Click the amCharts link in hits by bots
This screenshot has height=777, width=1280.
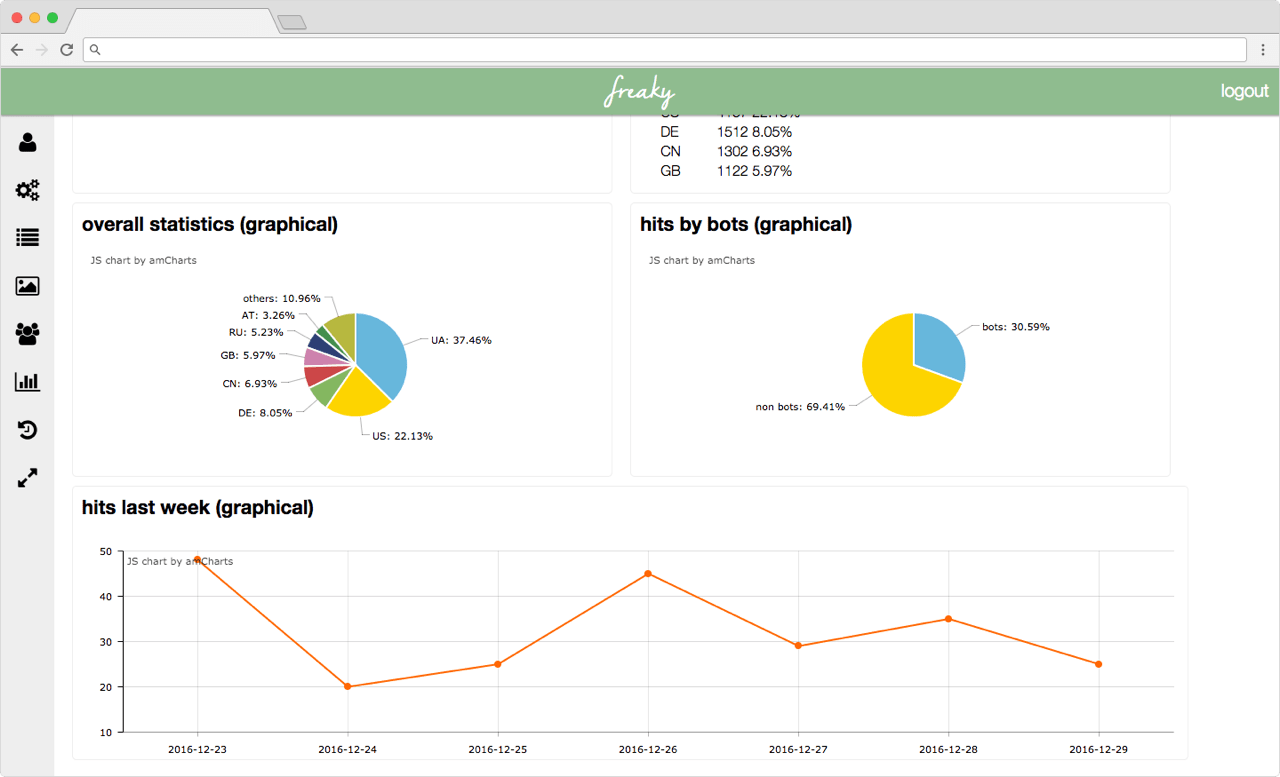click(x=702, y=260)
